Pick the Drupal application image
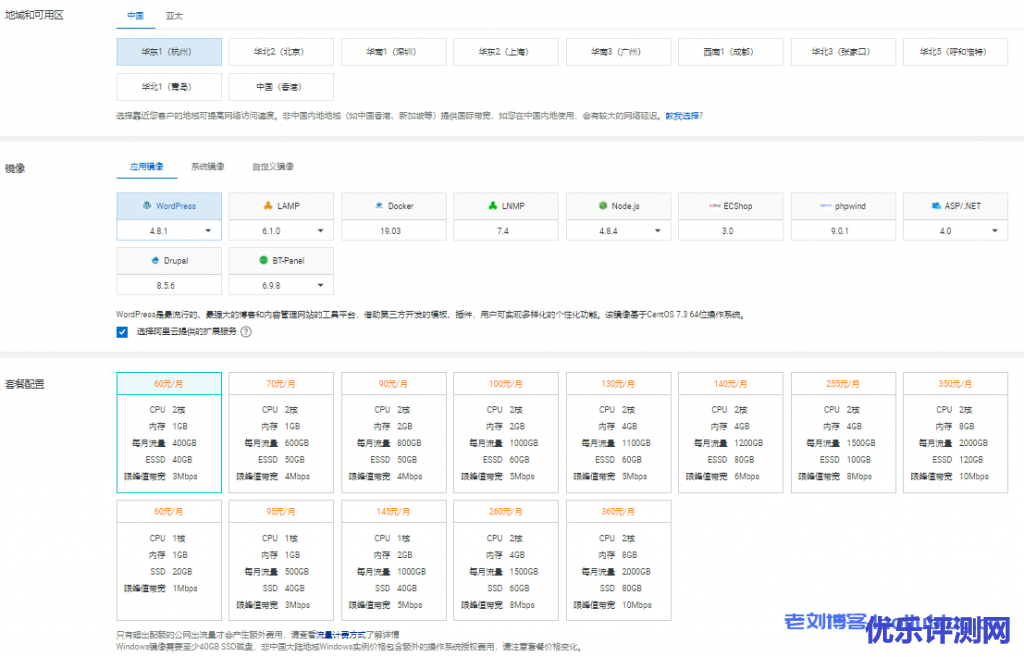Image resolution: width=1024 pixels, height=657 pixels. 168,260
